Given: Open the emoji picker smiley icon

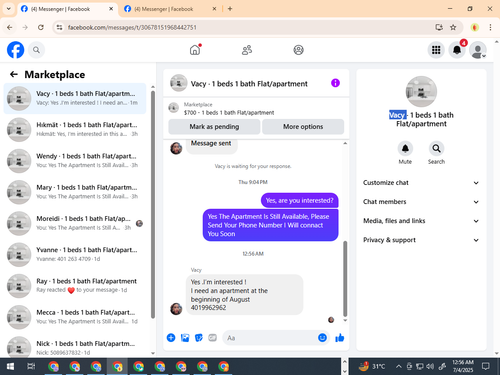Looking at the screenshot, I should [322, 338].
